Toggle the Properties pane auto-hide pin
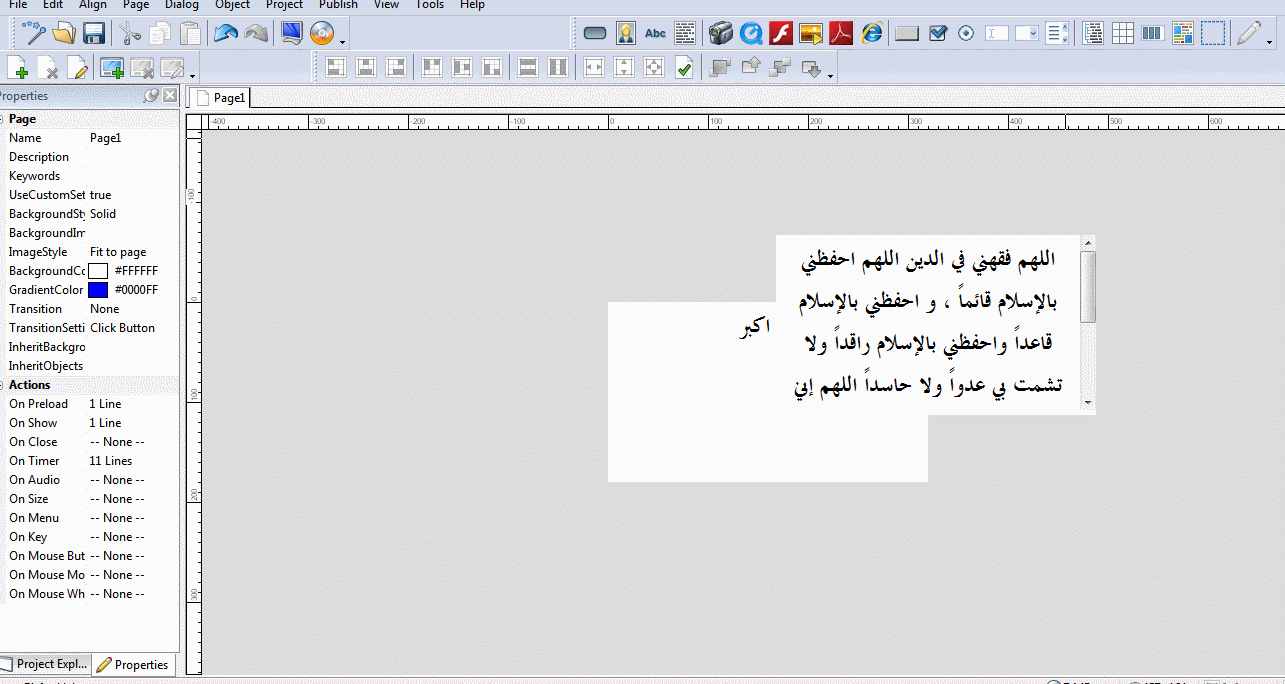This screenshot has height=684, width=1285. 151,96
